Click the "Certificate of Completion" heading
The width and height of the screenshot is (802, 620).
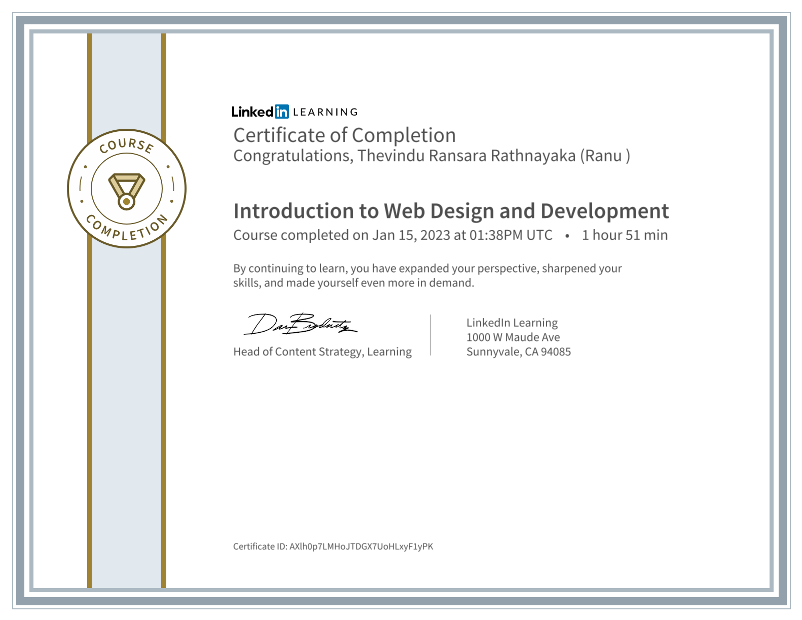point(344,135)
